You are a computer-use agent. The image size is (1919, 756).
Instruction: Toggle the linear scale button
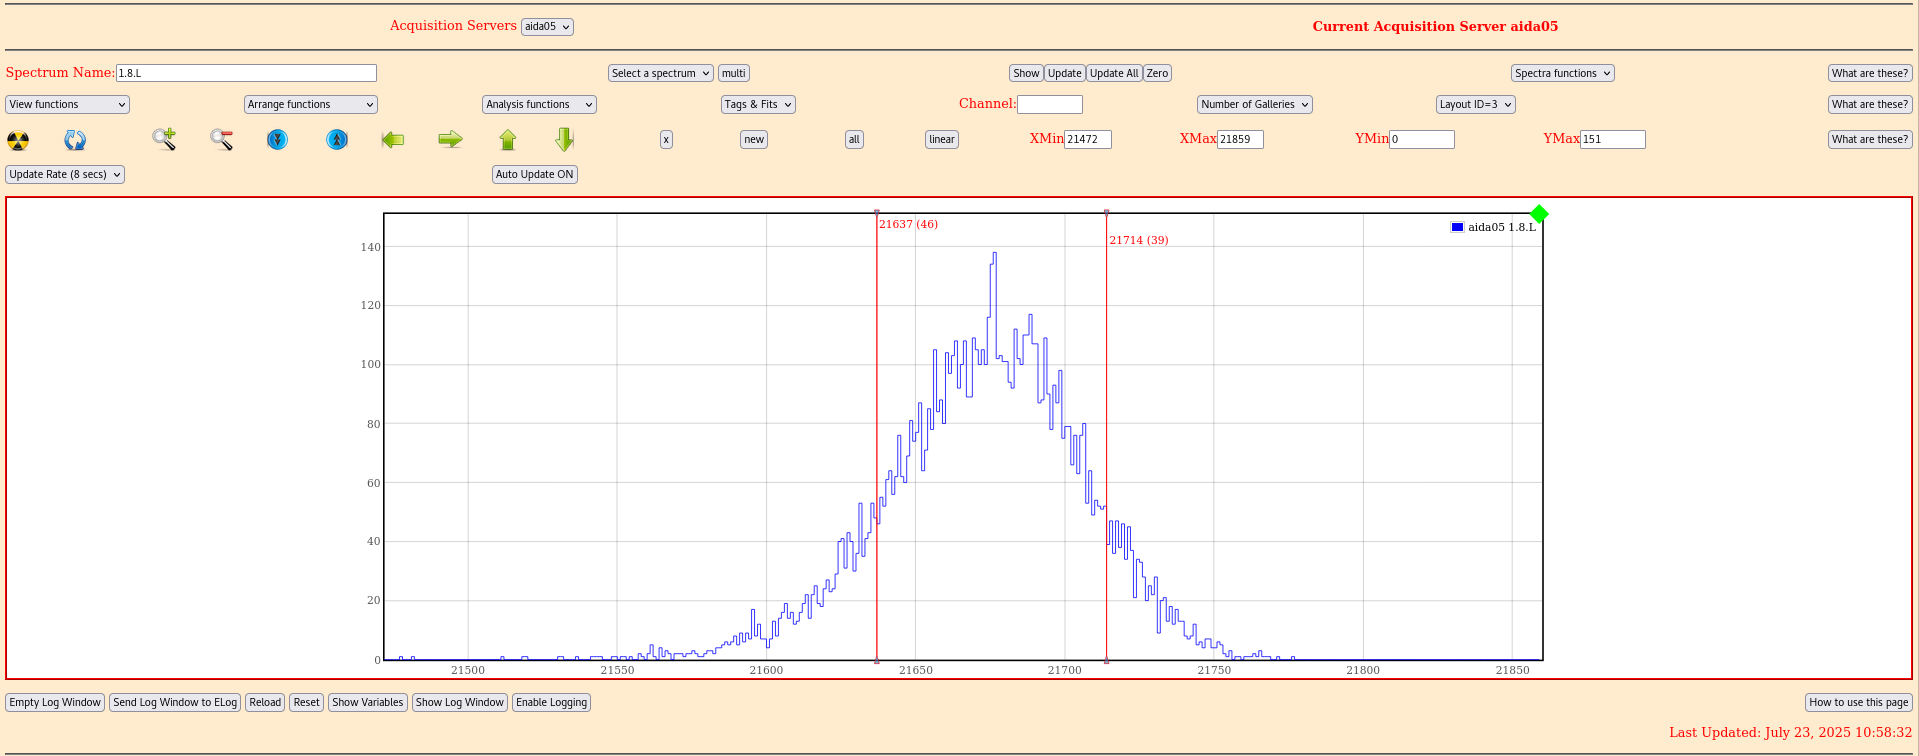[941, 140]
